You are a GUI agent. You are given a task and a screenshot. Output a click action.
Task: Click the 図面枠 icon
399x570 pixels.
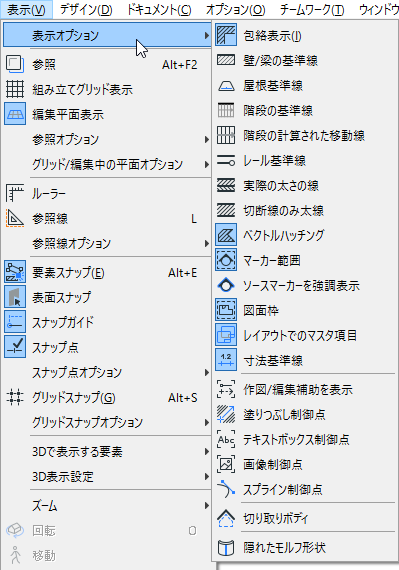coord(226,310)
